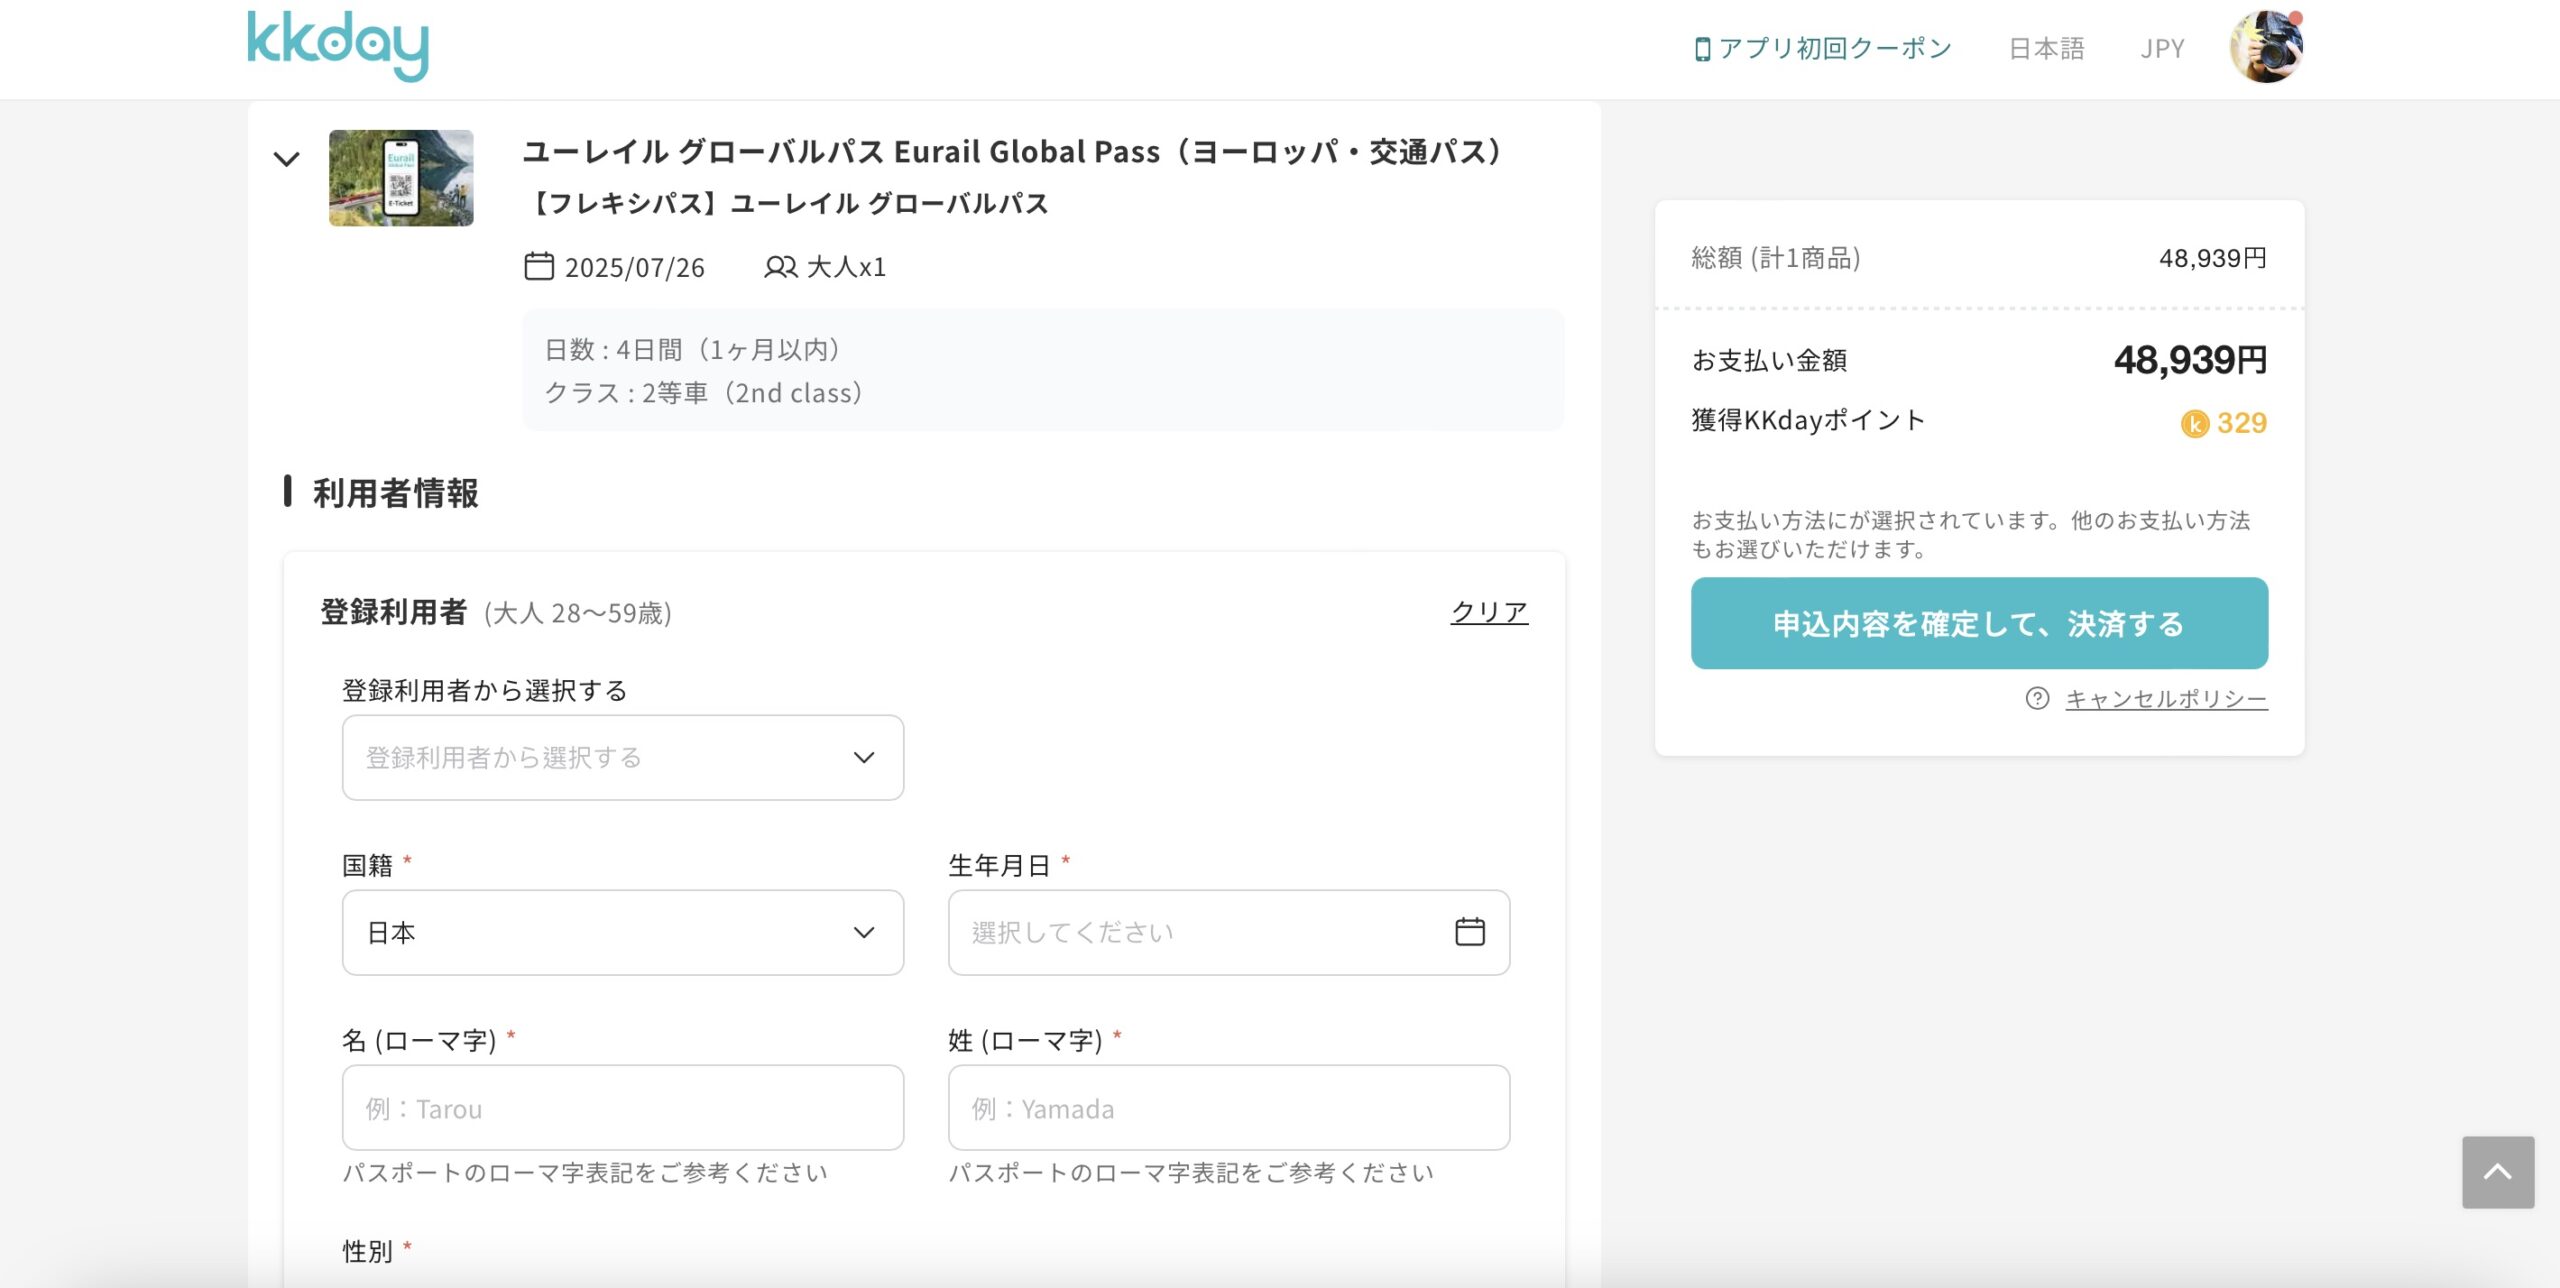Open the アプリ初回クーポン link
The height and width of the screenshot is (1288, 2560).
[x=1834, y=48]
